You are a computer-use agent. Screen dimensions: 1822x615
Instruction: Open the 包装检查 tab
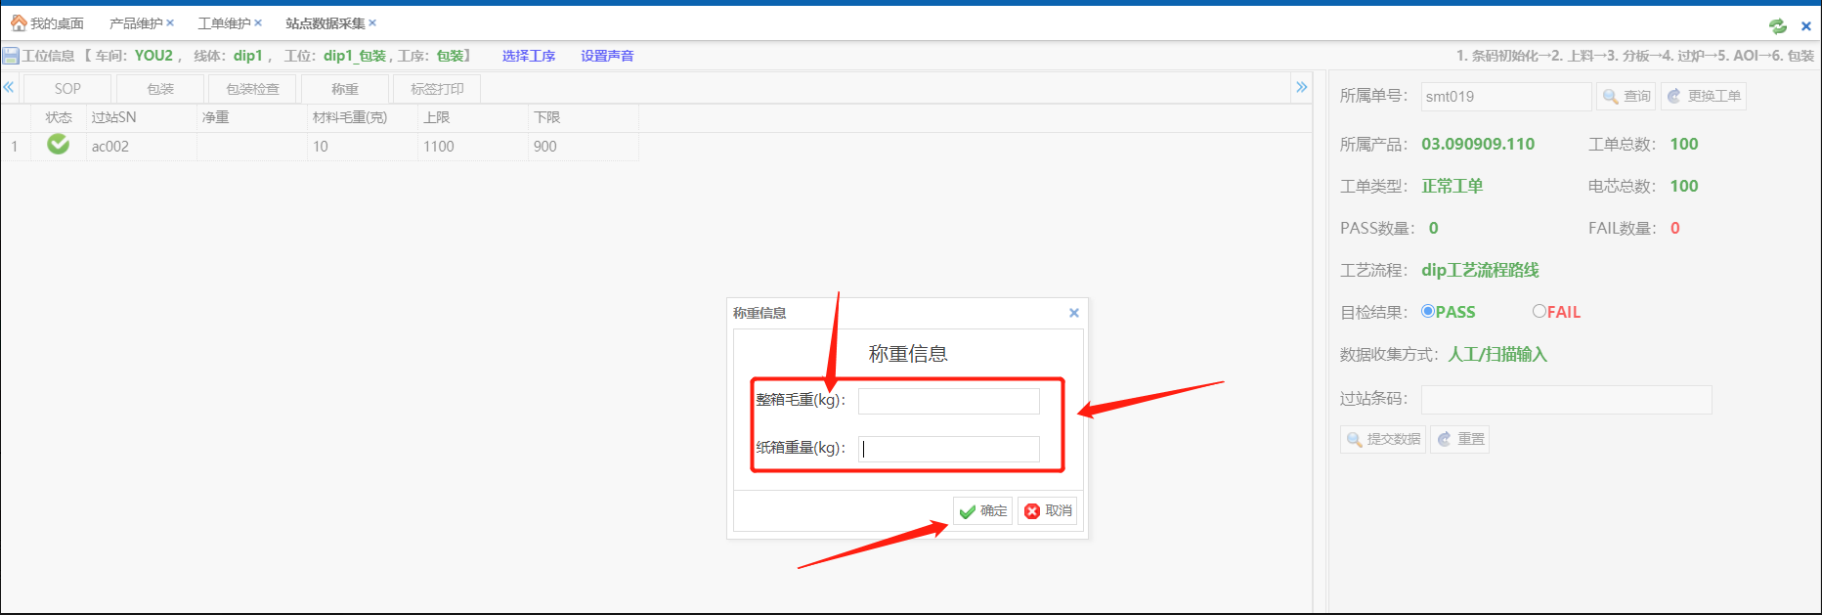[252, 89]
